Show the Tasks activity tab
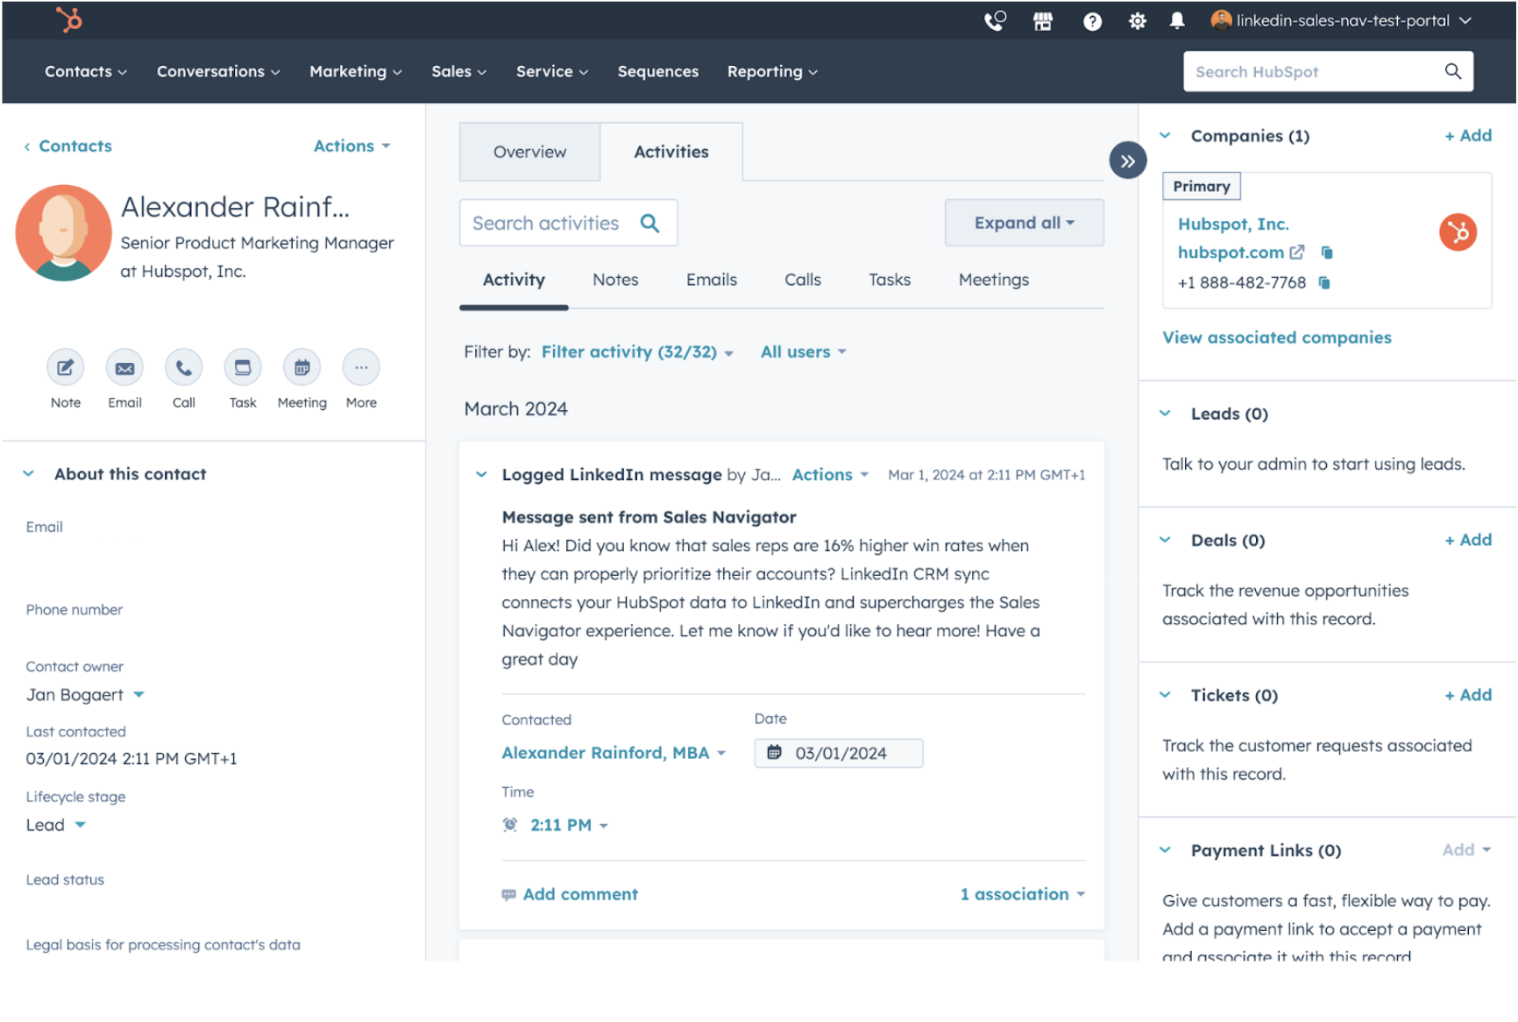The image size is (1518, 1022). [889, 280]
